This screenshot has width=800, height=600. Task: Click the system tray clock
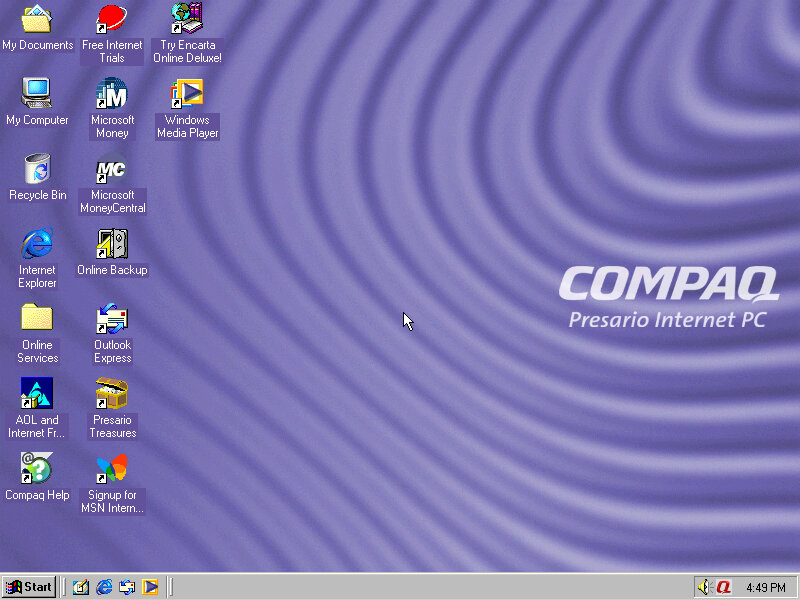765,587
